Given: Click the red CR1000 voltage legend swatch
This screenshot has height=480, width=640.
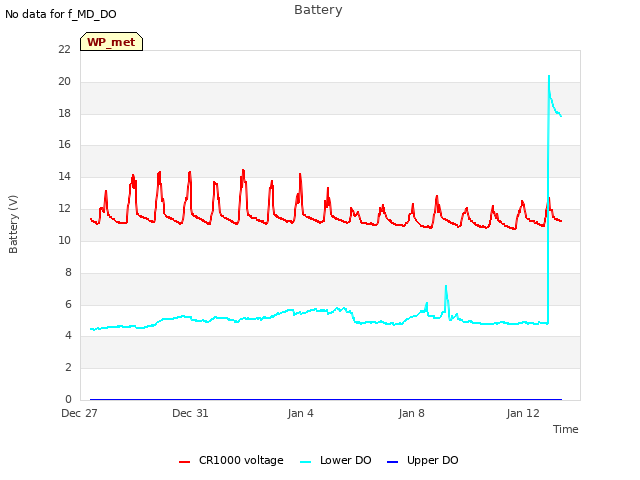Looking at the screenshot, I should click(x=184, y=462).
